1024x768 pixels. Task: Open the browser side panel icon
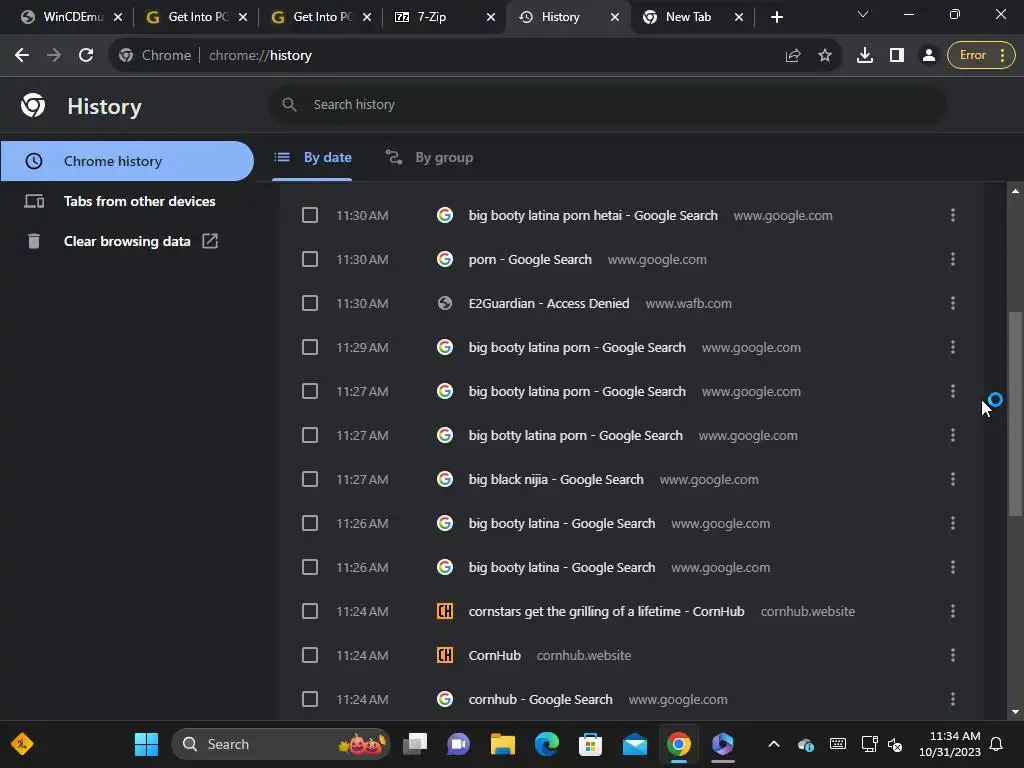(897, 56)
